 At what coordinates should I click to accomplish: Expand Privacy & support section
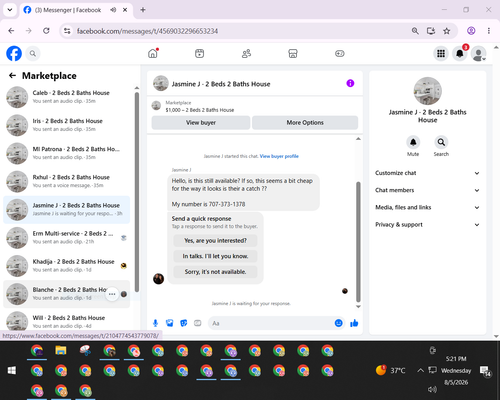pyautogui.click(x=427, y=225)
